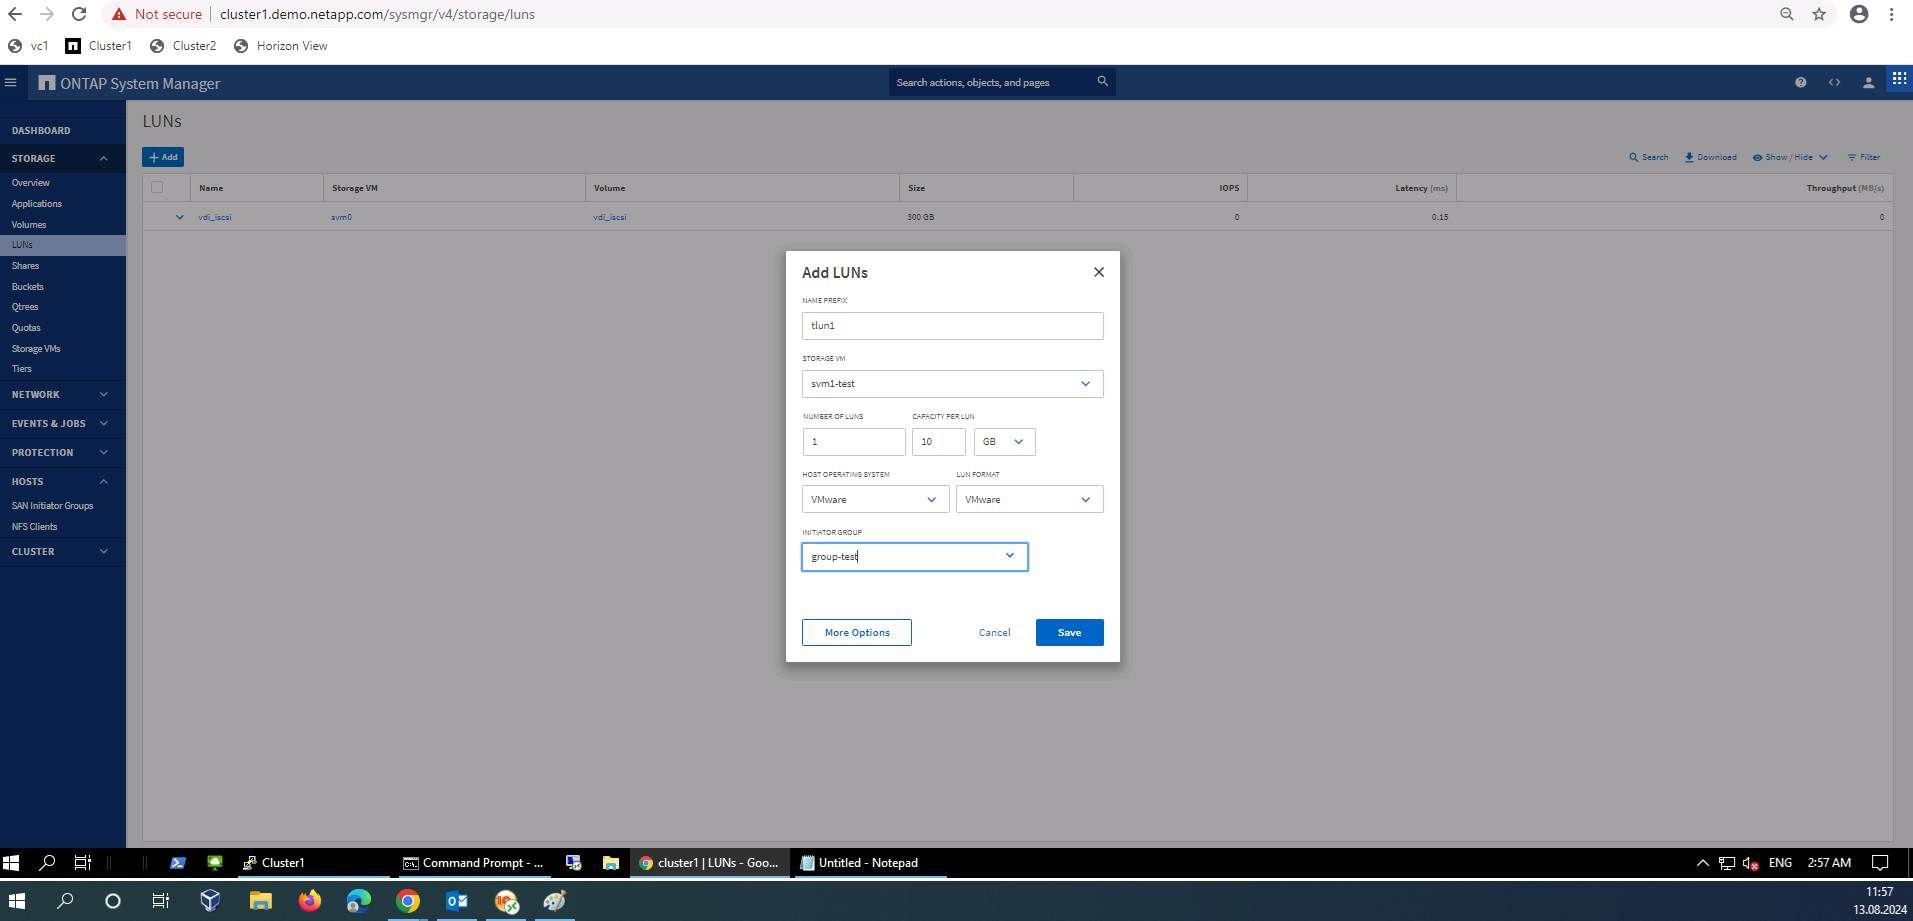The height and width of the screenshot is (921, 1913).
Task: Open the capacity unit GB dropdown
Action: (1004, 442)
